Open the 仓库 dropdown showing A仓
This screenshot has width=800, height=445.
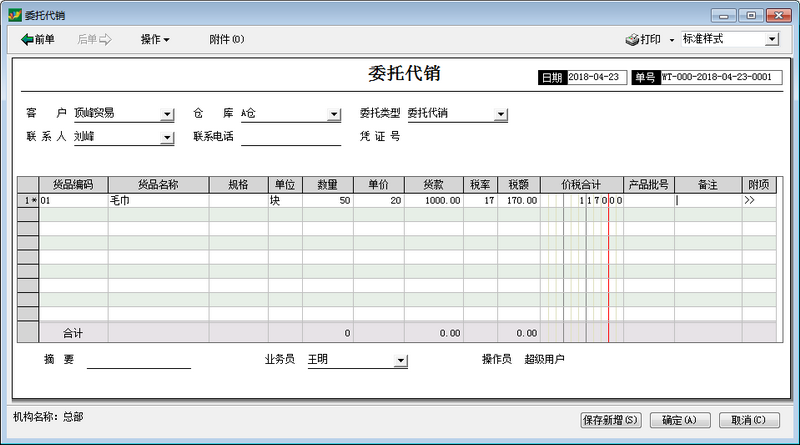[x=334, y=114]
